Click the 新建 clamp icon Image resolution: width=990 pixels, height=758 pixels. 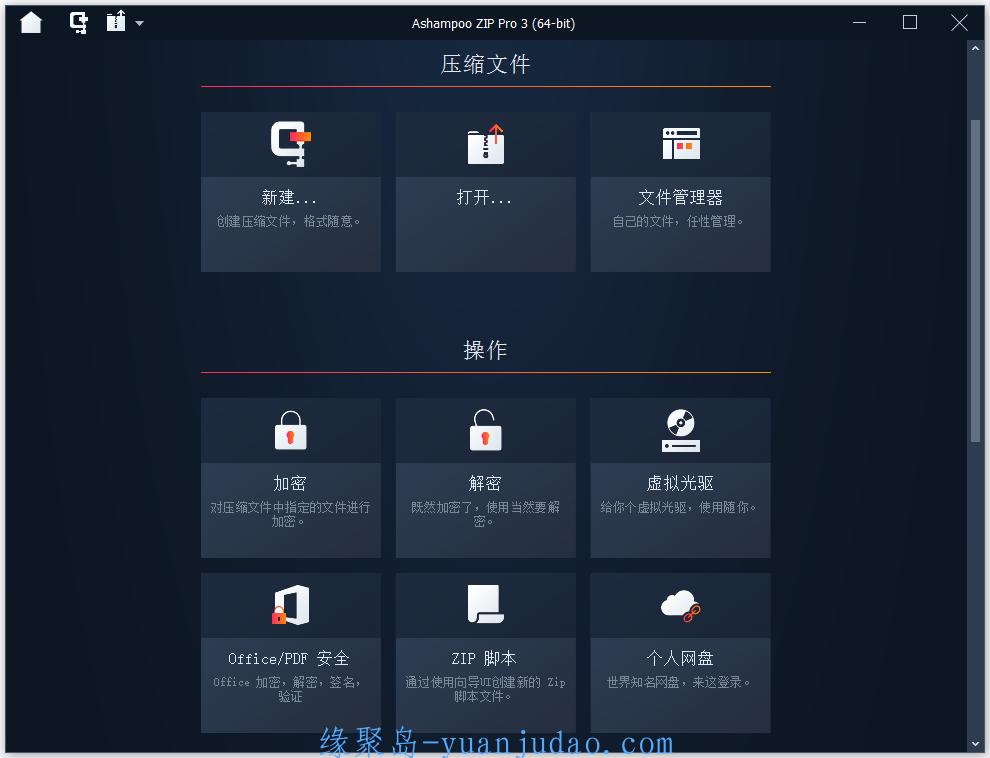coord(290,144)
